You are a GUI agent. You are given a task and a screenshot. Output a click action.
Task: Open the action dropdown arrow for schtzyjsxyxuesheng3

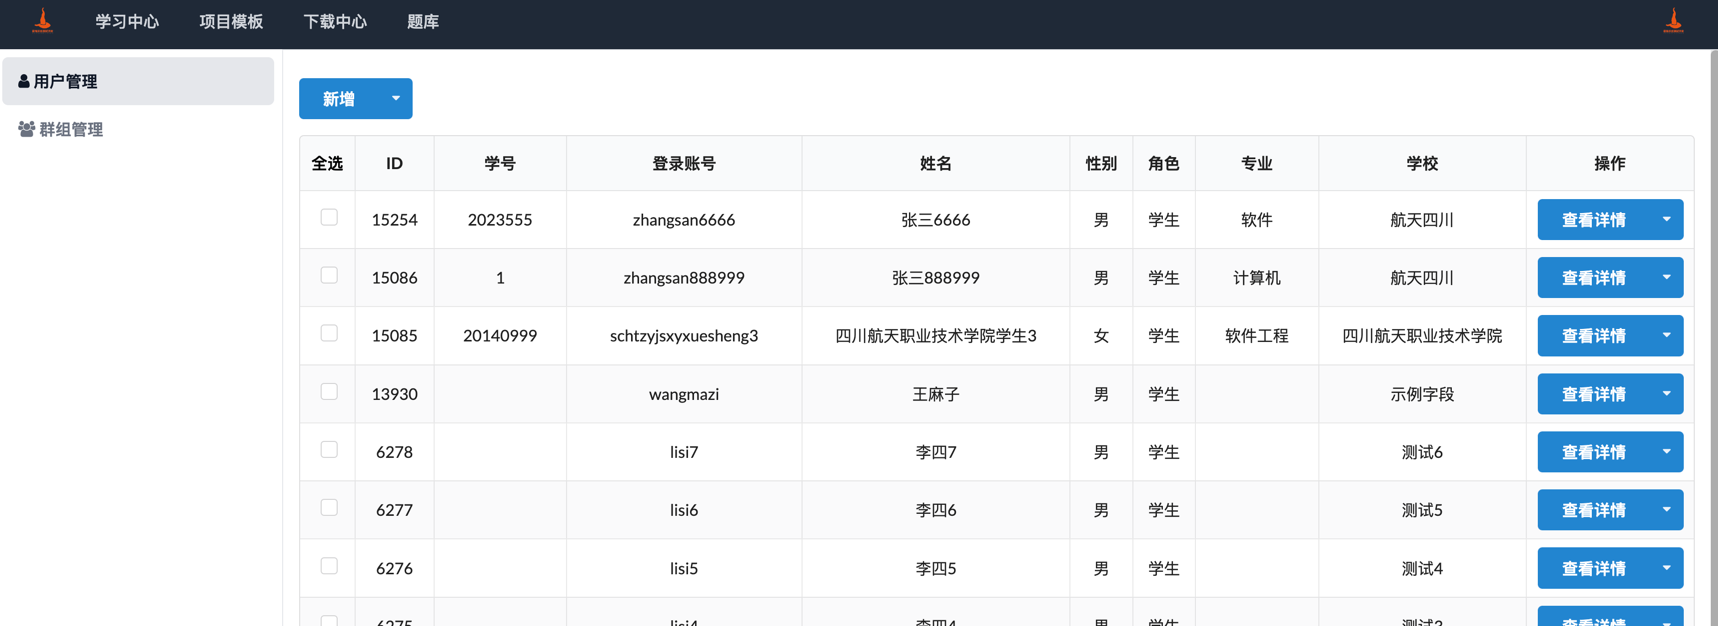(1666, 336)
